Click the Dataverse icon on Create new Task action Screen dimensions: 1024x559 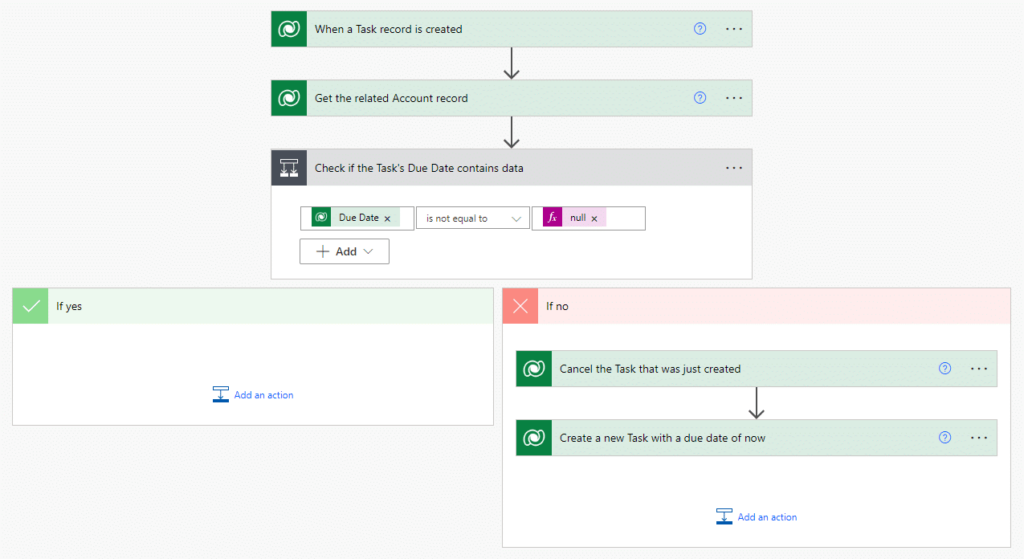point(534,437)
